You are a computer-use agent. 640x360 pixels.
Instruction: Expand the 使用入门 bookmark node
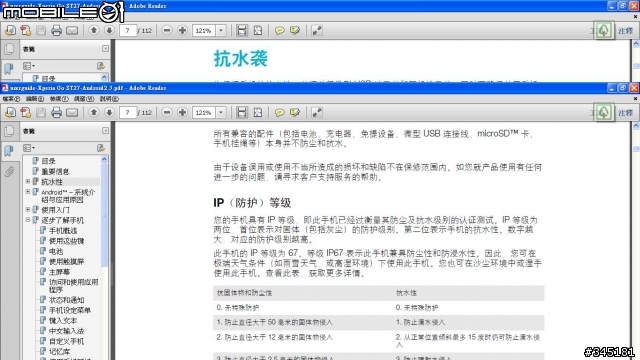pos(28,209)
